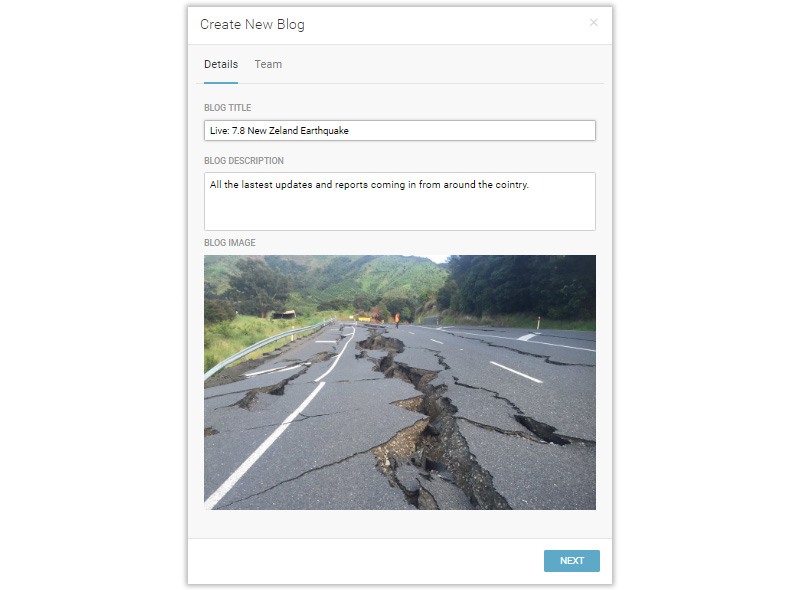800x590 pixels.
Task: Click the green hillside in the blog image
Action: click(x=330, y=280)
